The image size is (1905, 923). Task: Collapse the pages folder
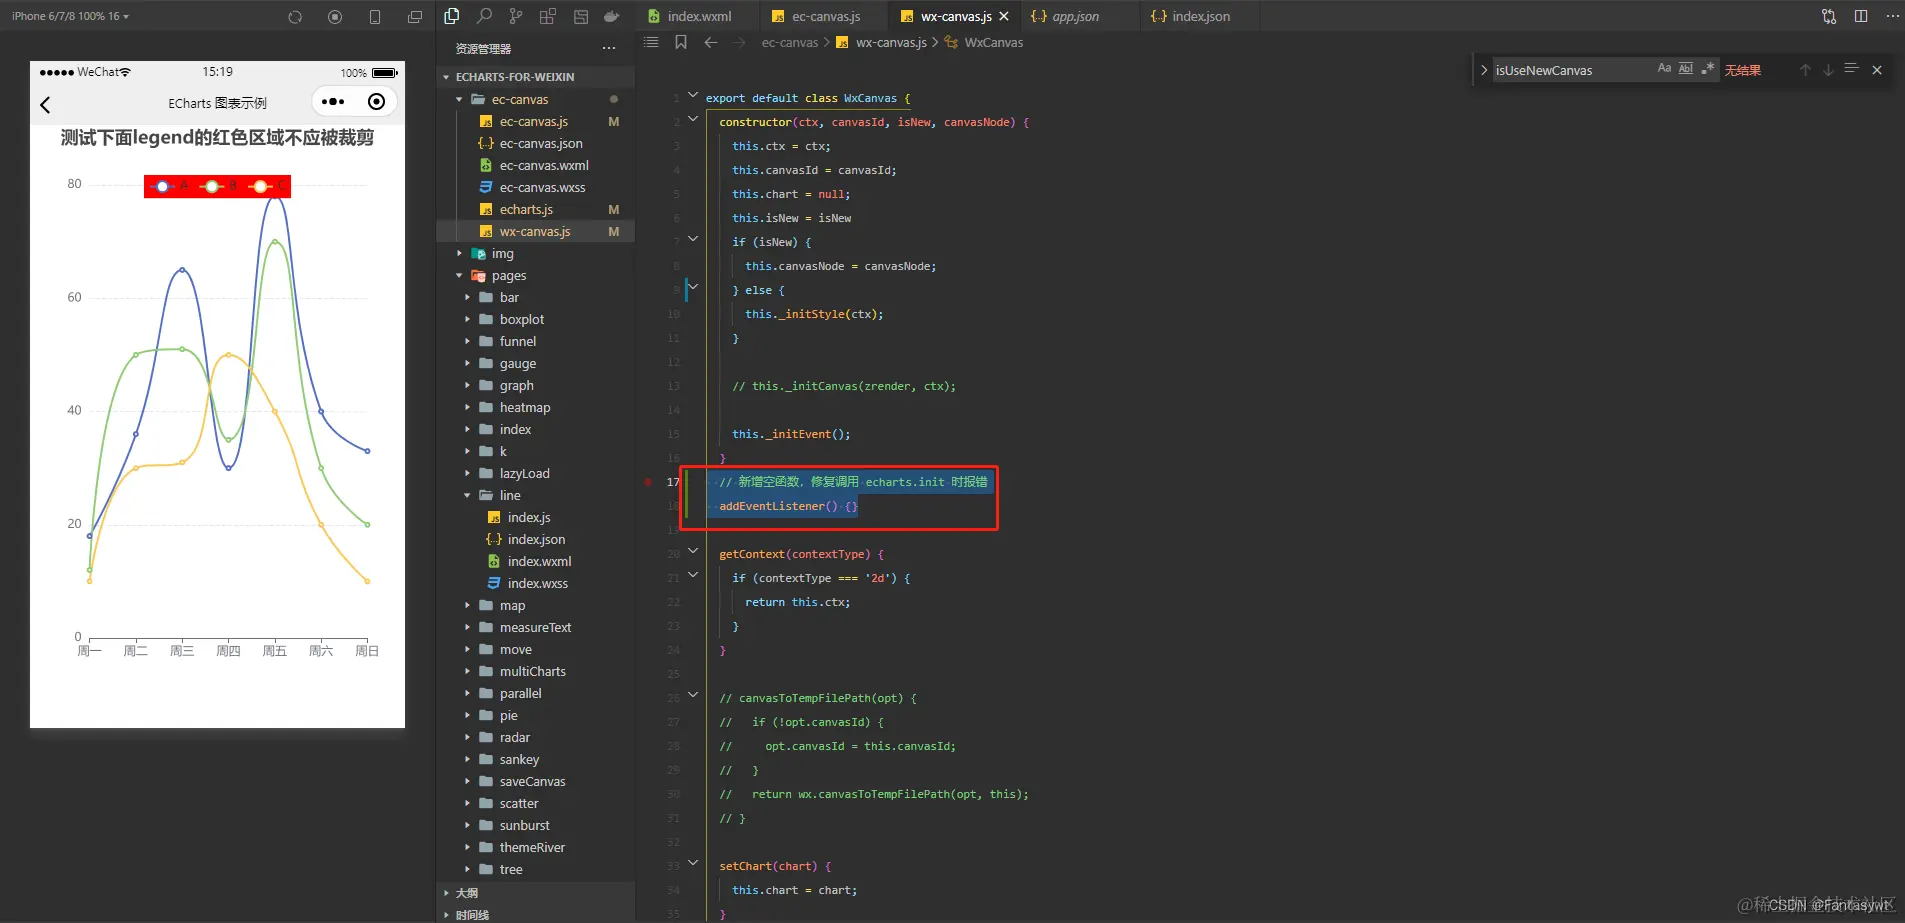(535, 275)
